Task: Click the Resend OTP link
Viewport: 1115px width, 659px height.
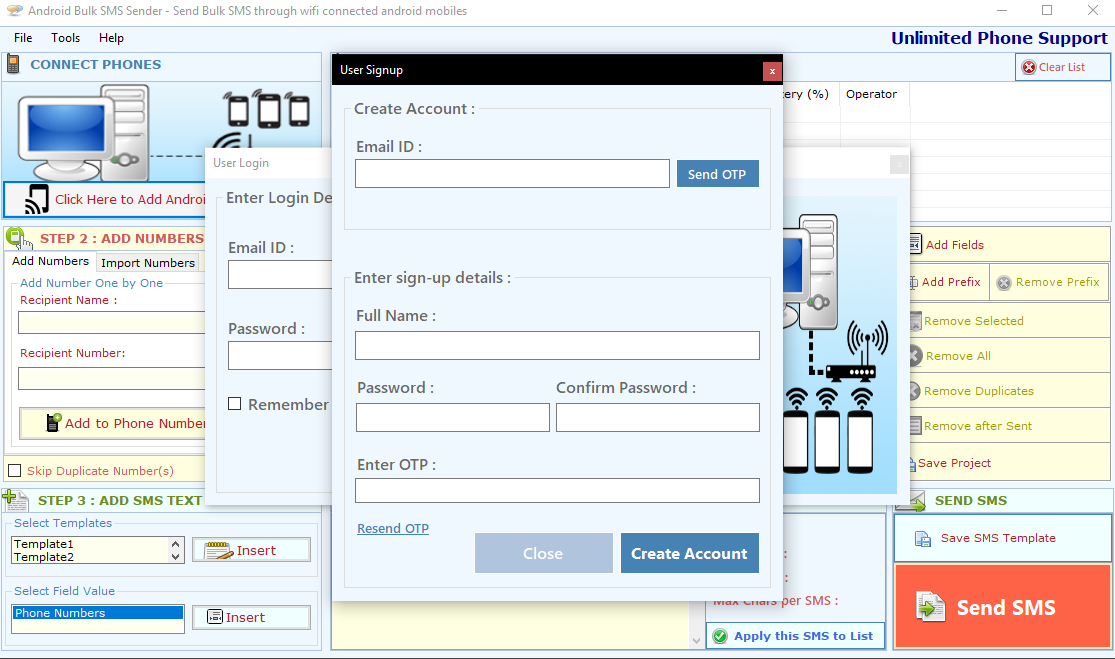Action: (x=393, y=529)
